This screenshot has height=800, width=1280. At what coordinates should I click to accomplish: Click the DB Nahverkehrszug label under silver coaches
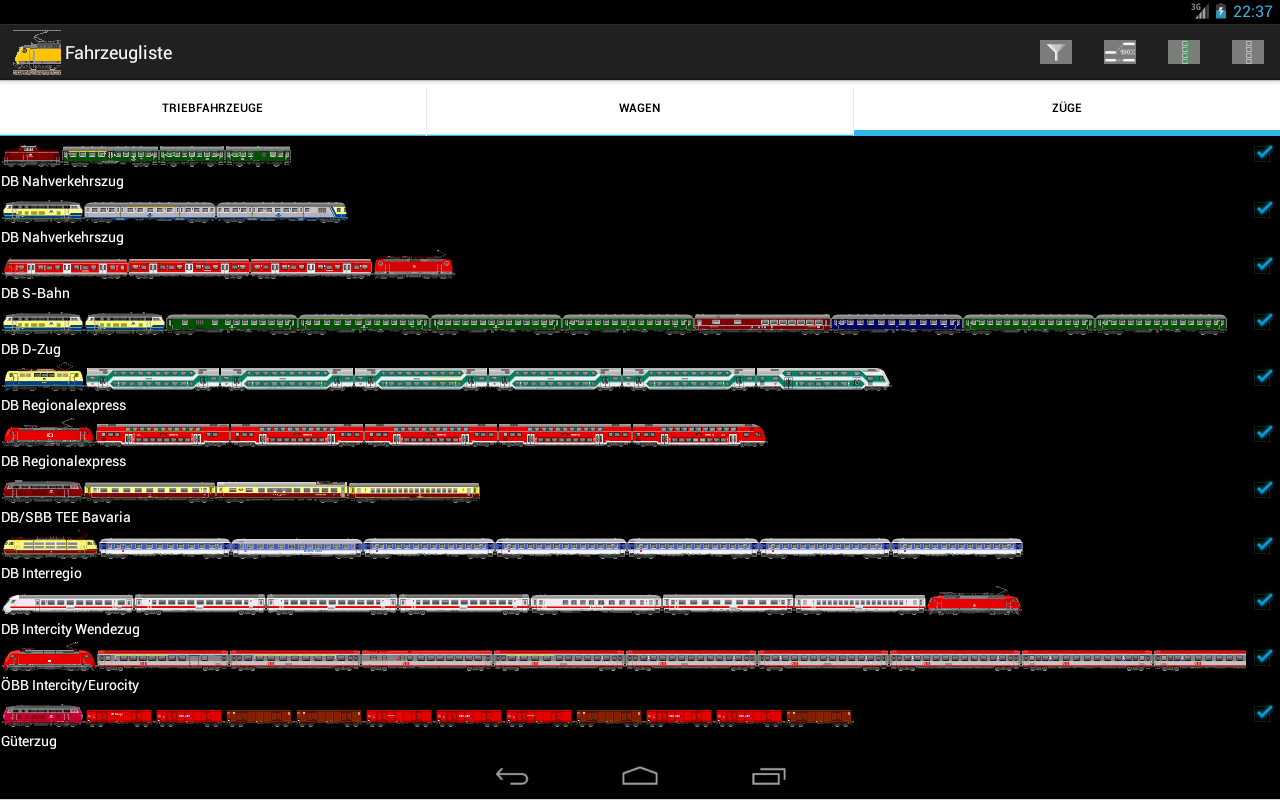coord(62,238)
